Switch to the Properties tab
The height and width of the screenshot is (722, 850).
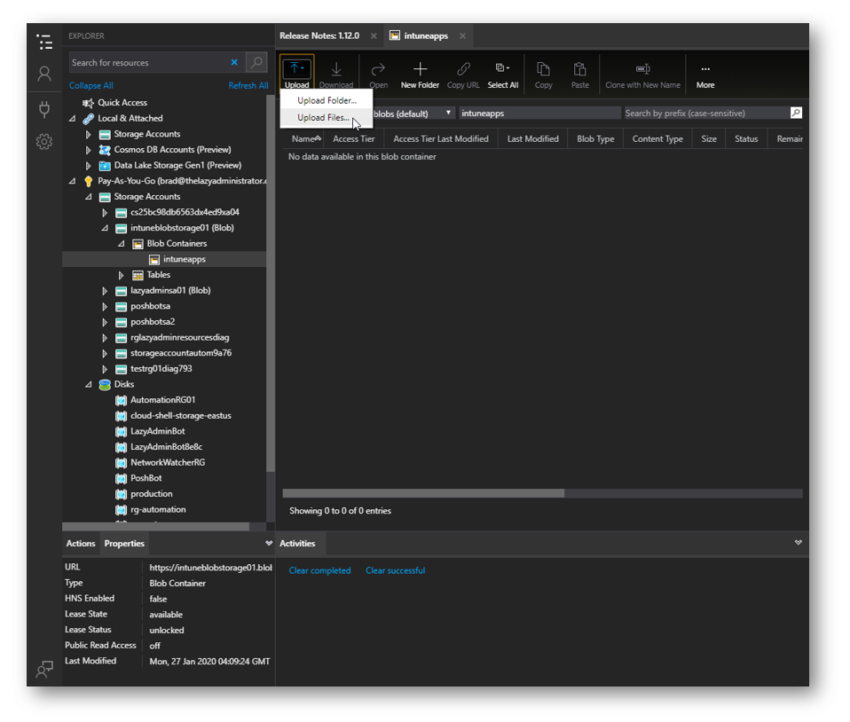coord(124,543)
